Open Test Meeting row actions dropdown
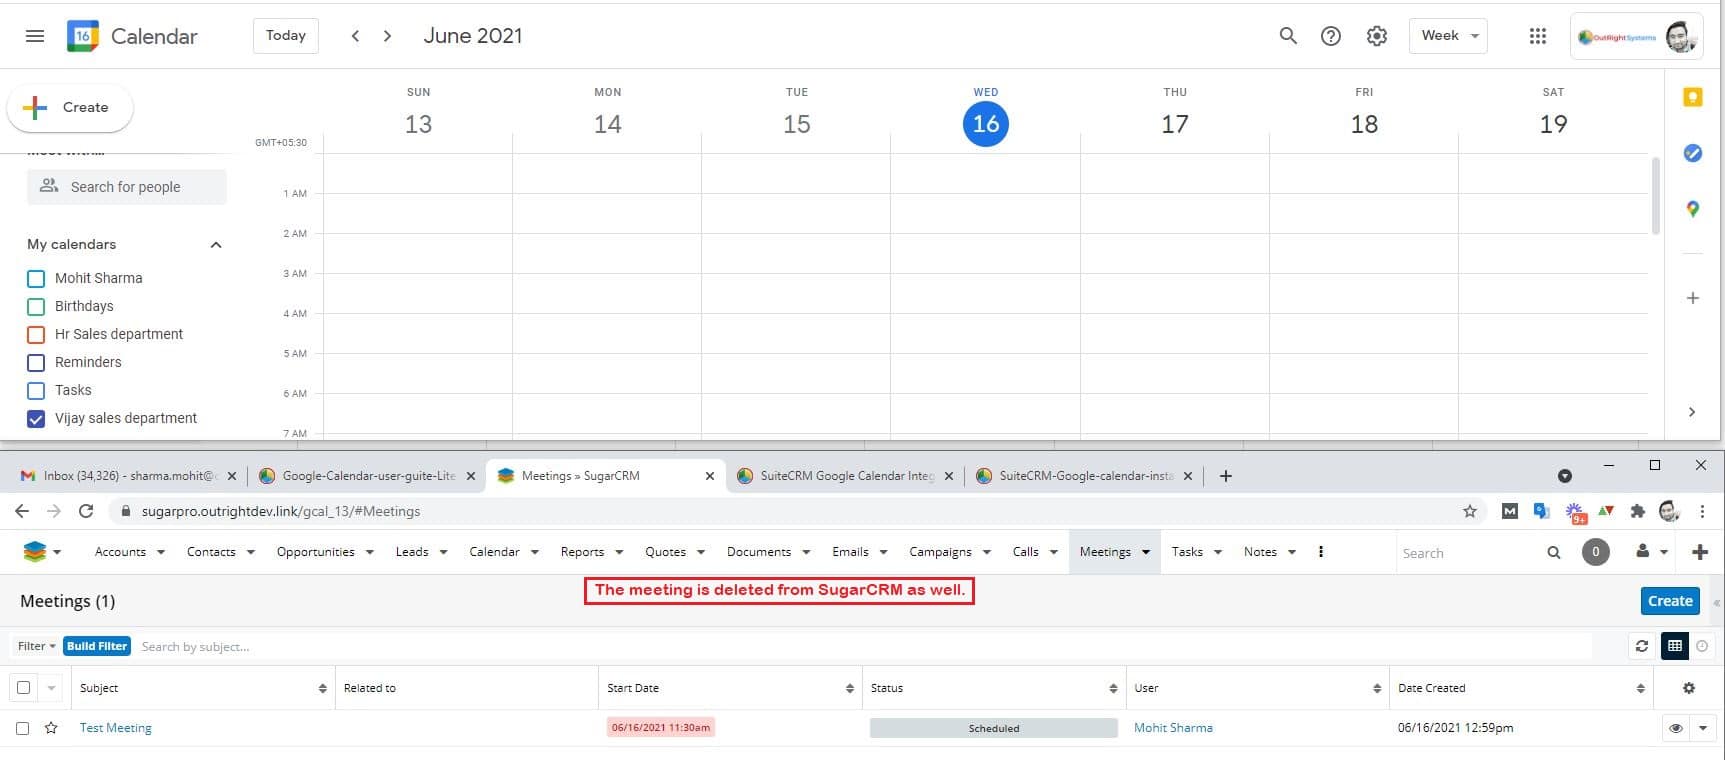This screenshot has height=760, width=1725. coord(1702,728)
